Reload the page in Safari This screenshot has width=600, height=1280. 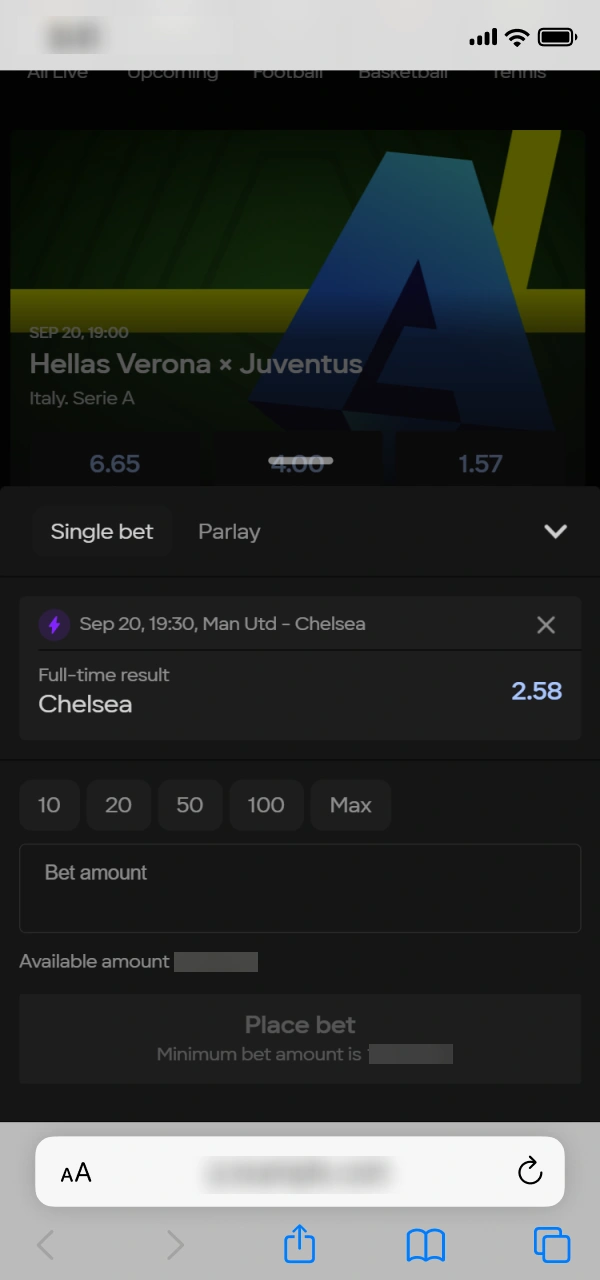[x=529, y=1171]
